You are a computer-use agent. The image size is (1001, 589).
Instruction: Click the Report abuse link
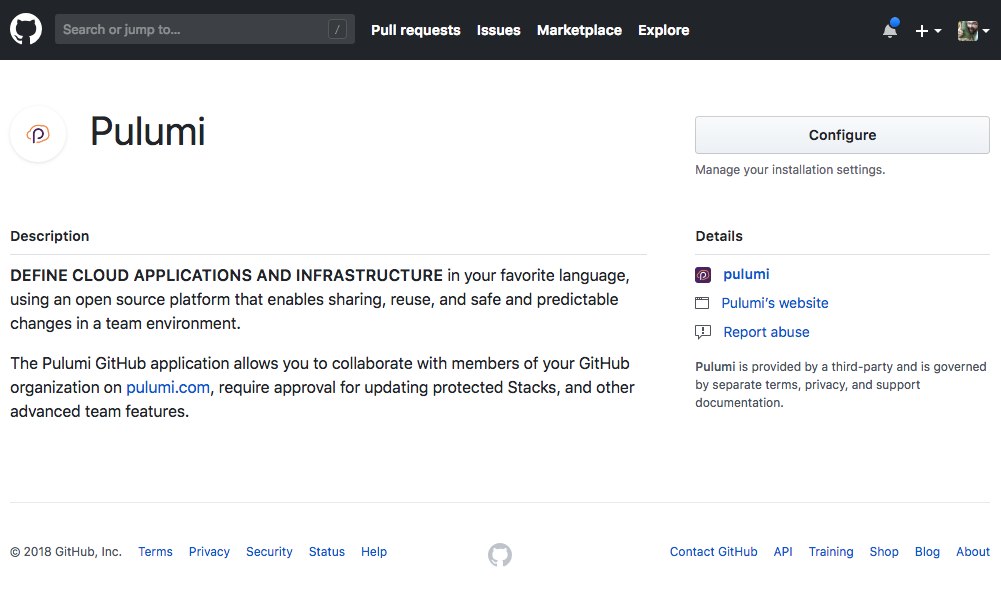[x=766, y=332]
